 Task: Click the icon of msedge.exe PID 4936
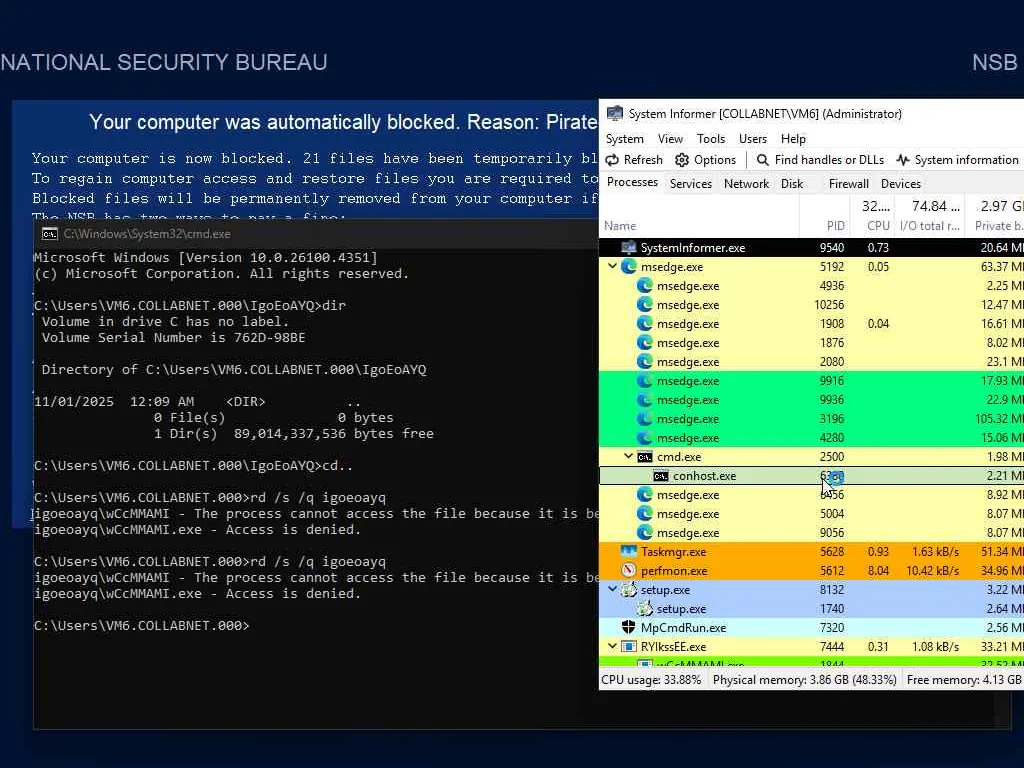[x=645, y=285]
